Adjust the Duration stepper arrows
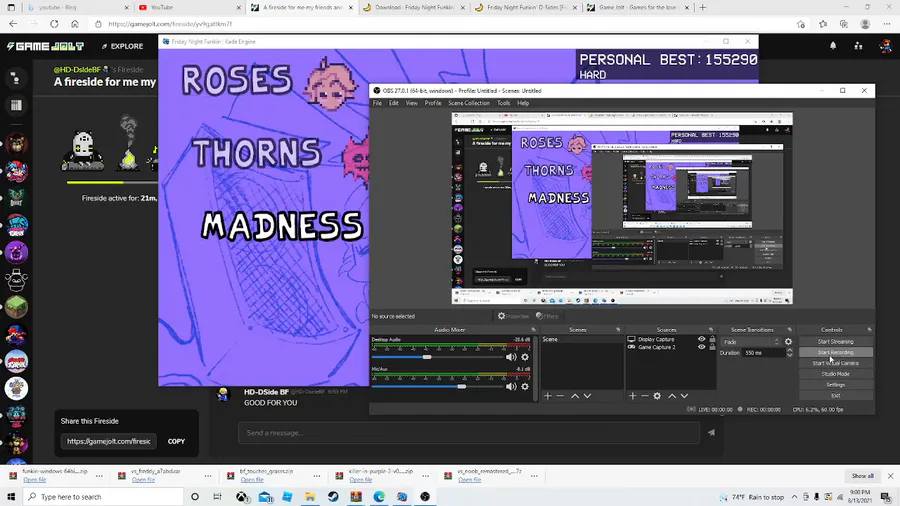Image resolution: width=900 pixels, height=506 pixels. click(x=790, y=353)
